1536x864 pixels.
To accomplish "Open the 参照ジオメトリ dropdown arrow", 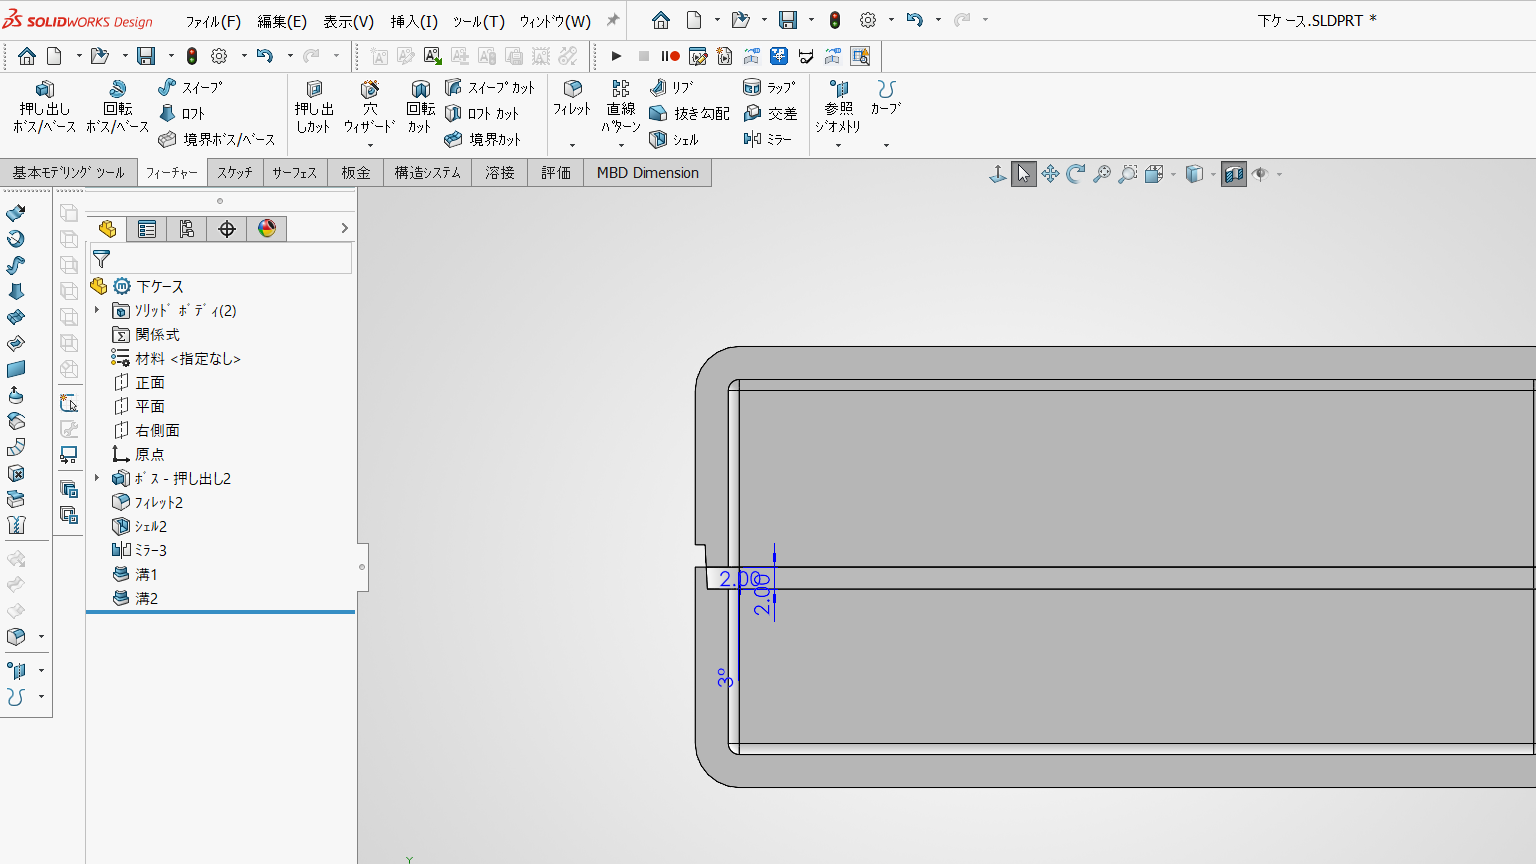I will tap(838, 145).
